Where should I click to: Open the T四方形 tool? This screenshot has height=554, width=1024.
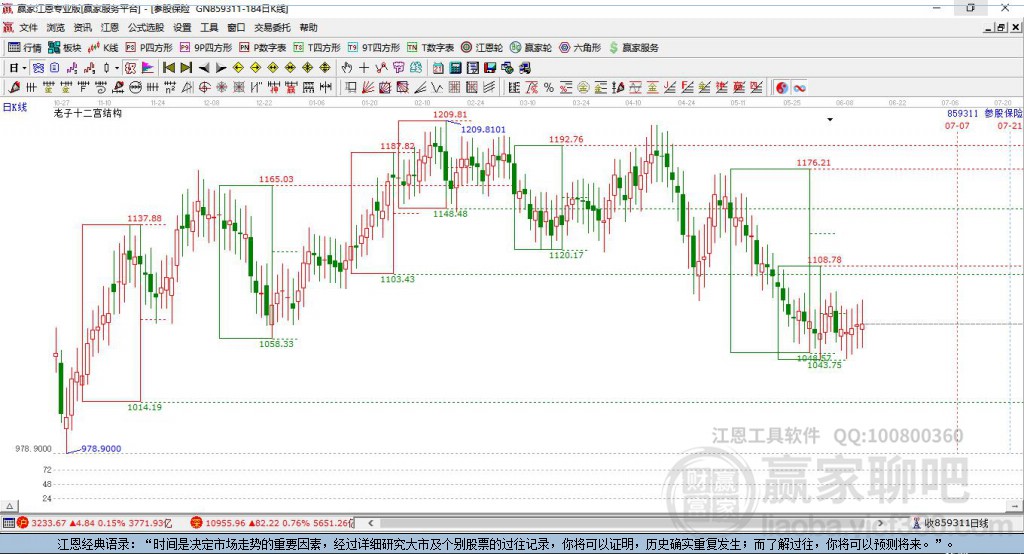click(317, 48)
